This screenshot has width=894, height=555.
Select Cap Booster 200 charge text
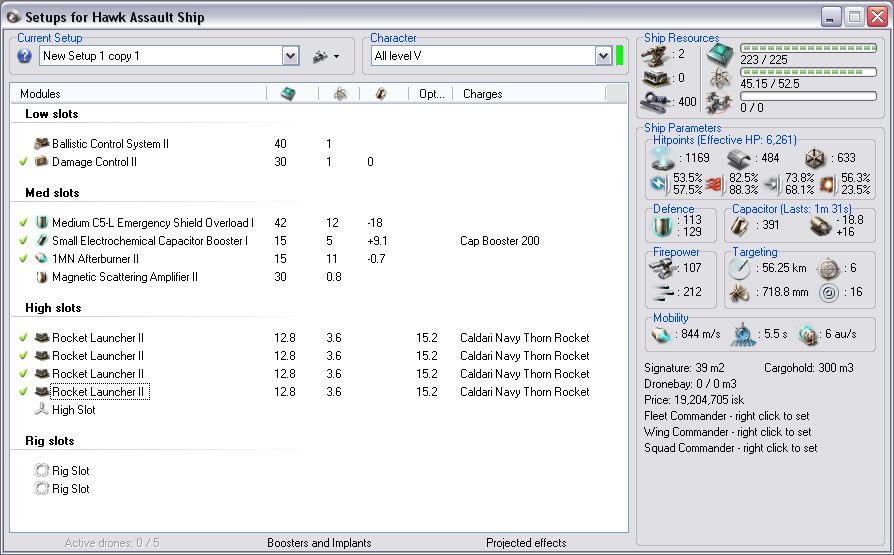click(499, 241)
